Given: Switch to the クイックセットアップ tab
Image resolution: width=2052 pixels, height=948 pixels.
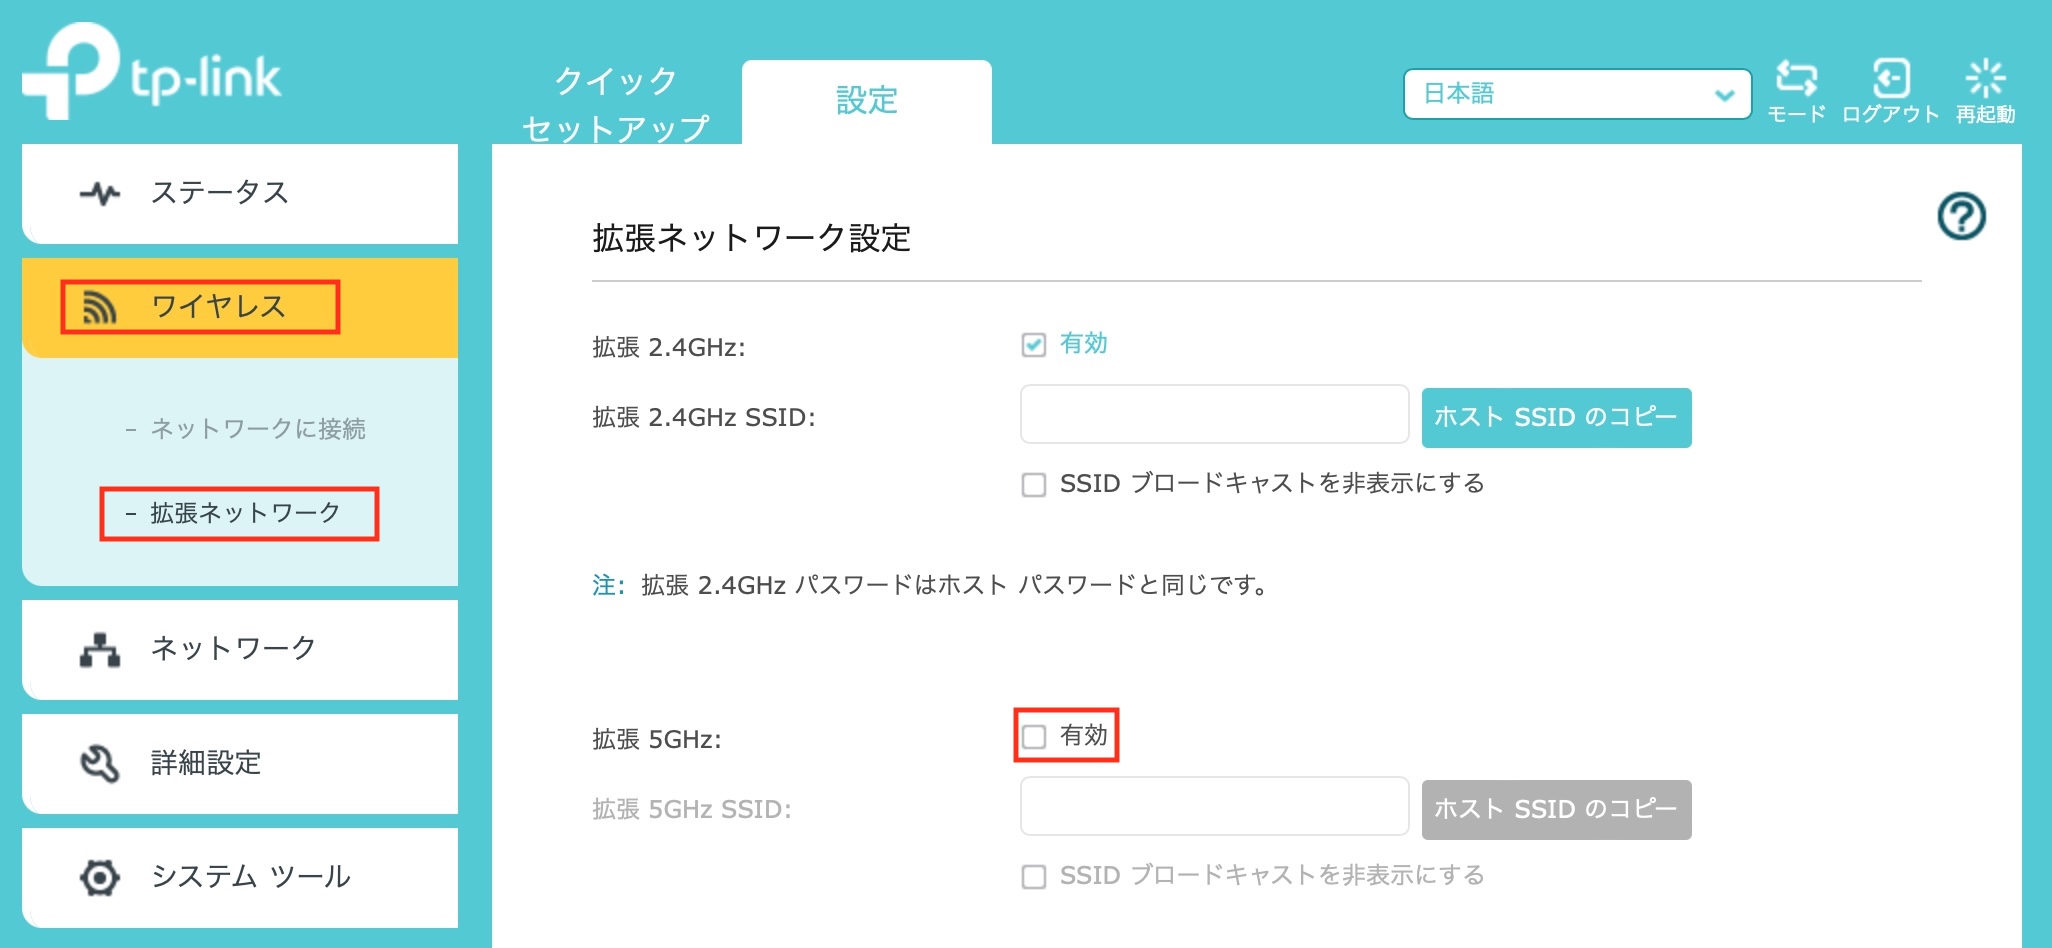Looking at the screenshot, I should tap(616, 104).
